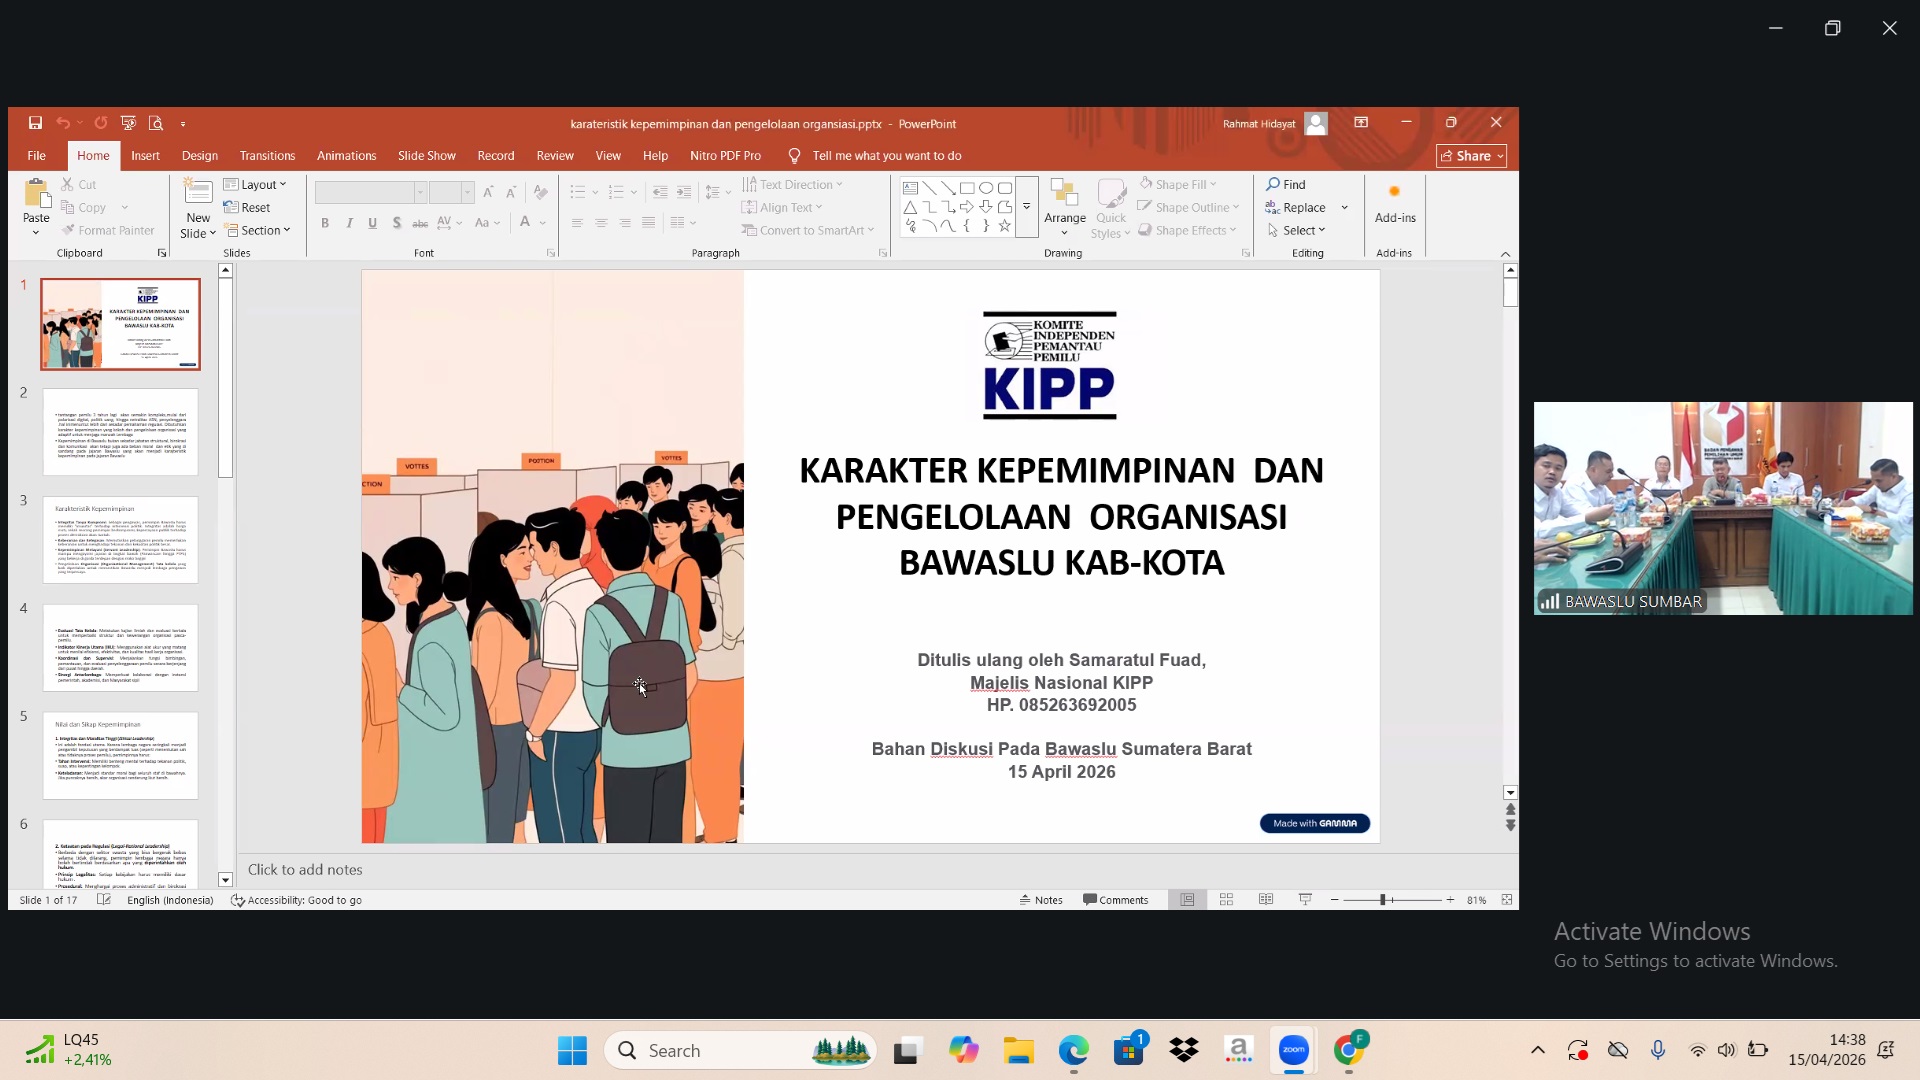Click Convert to SmartArt button
This screenshot has height=1080, width=1920.
pos(807,230)
